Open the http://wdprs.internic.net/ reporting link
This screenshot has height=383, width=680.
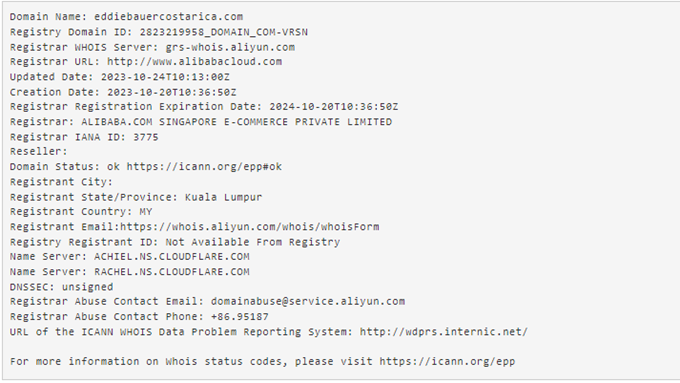coord(444,332)
